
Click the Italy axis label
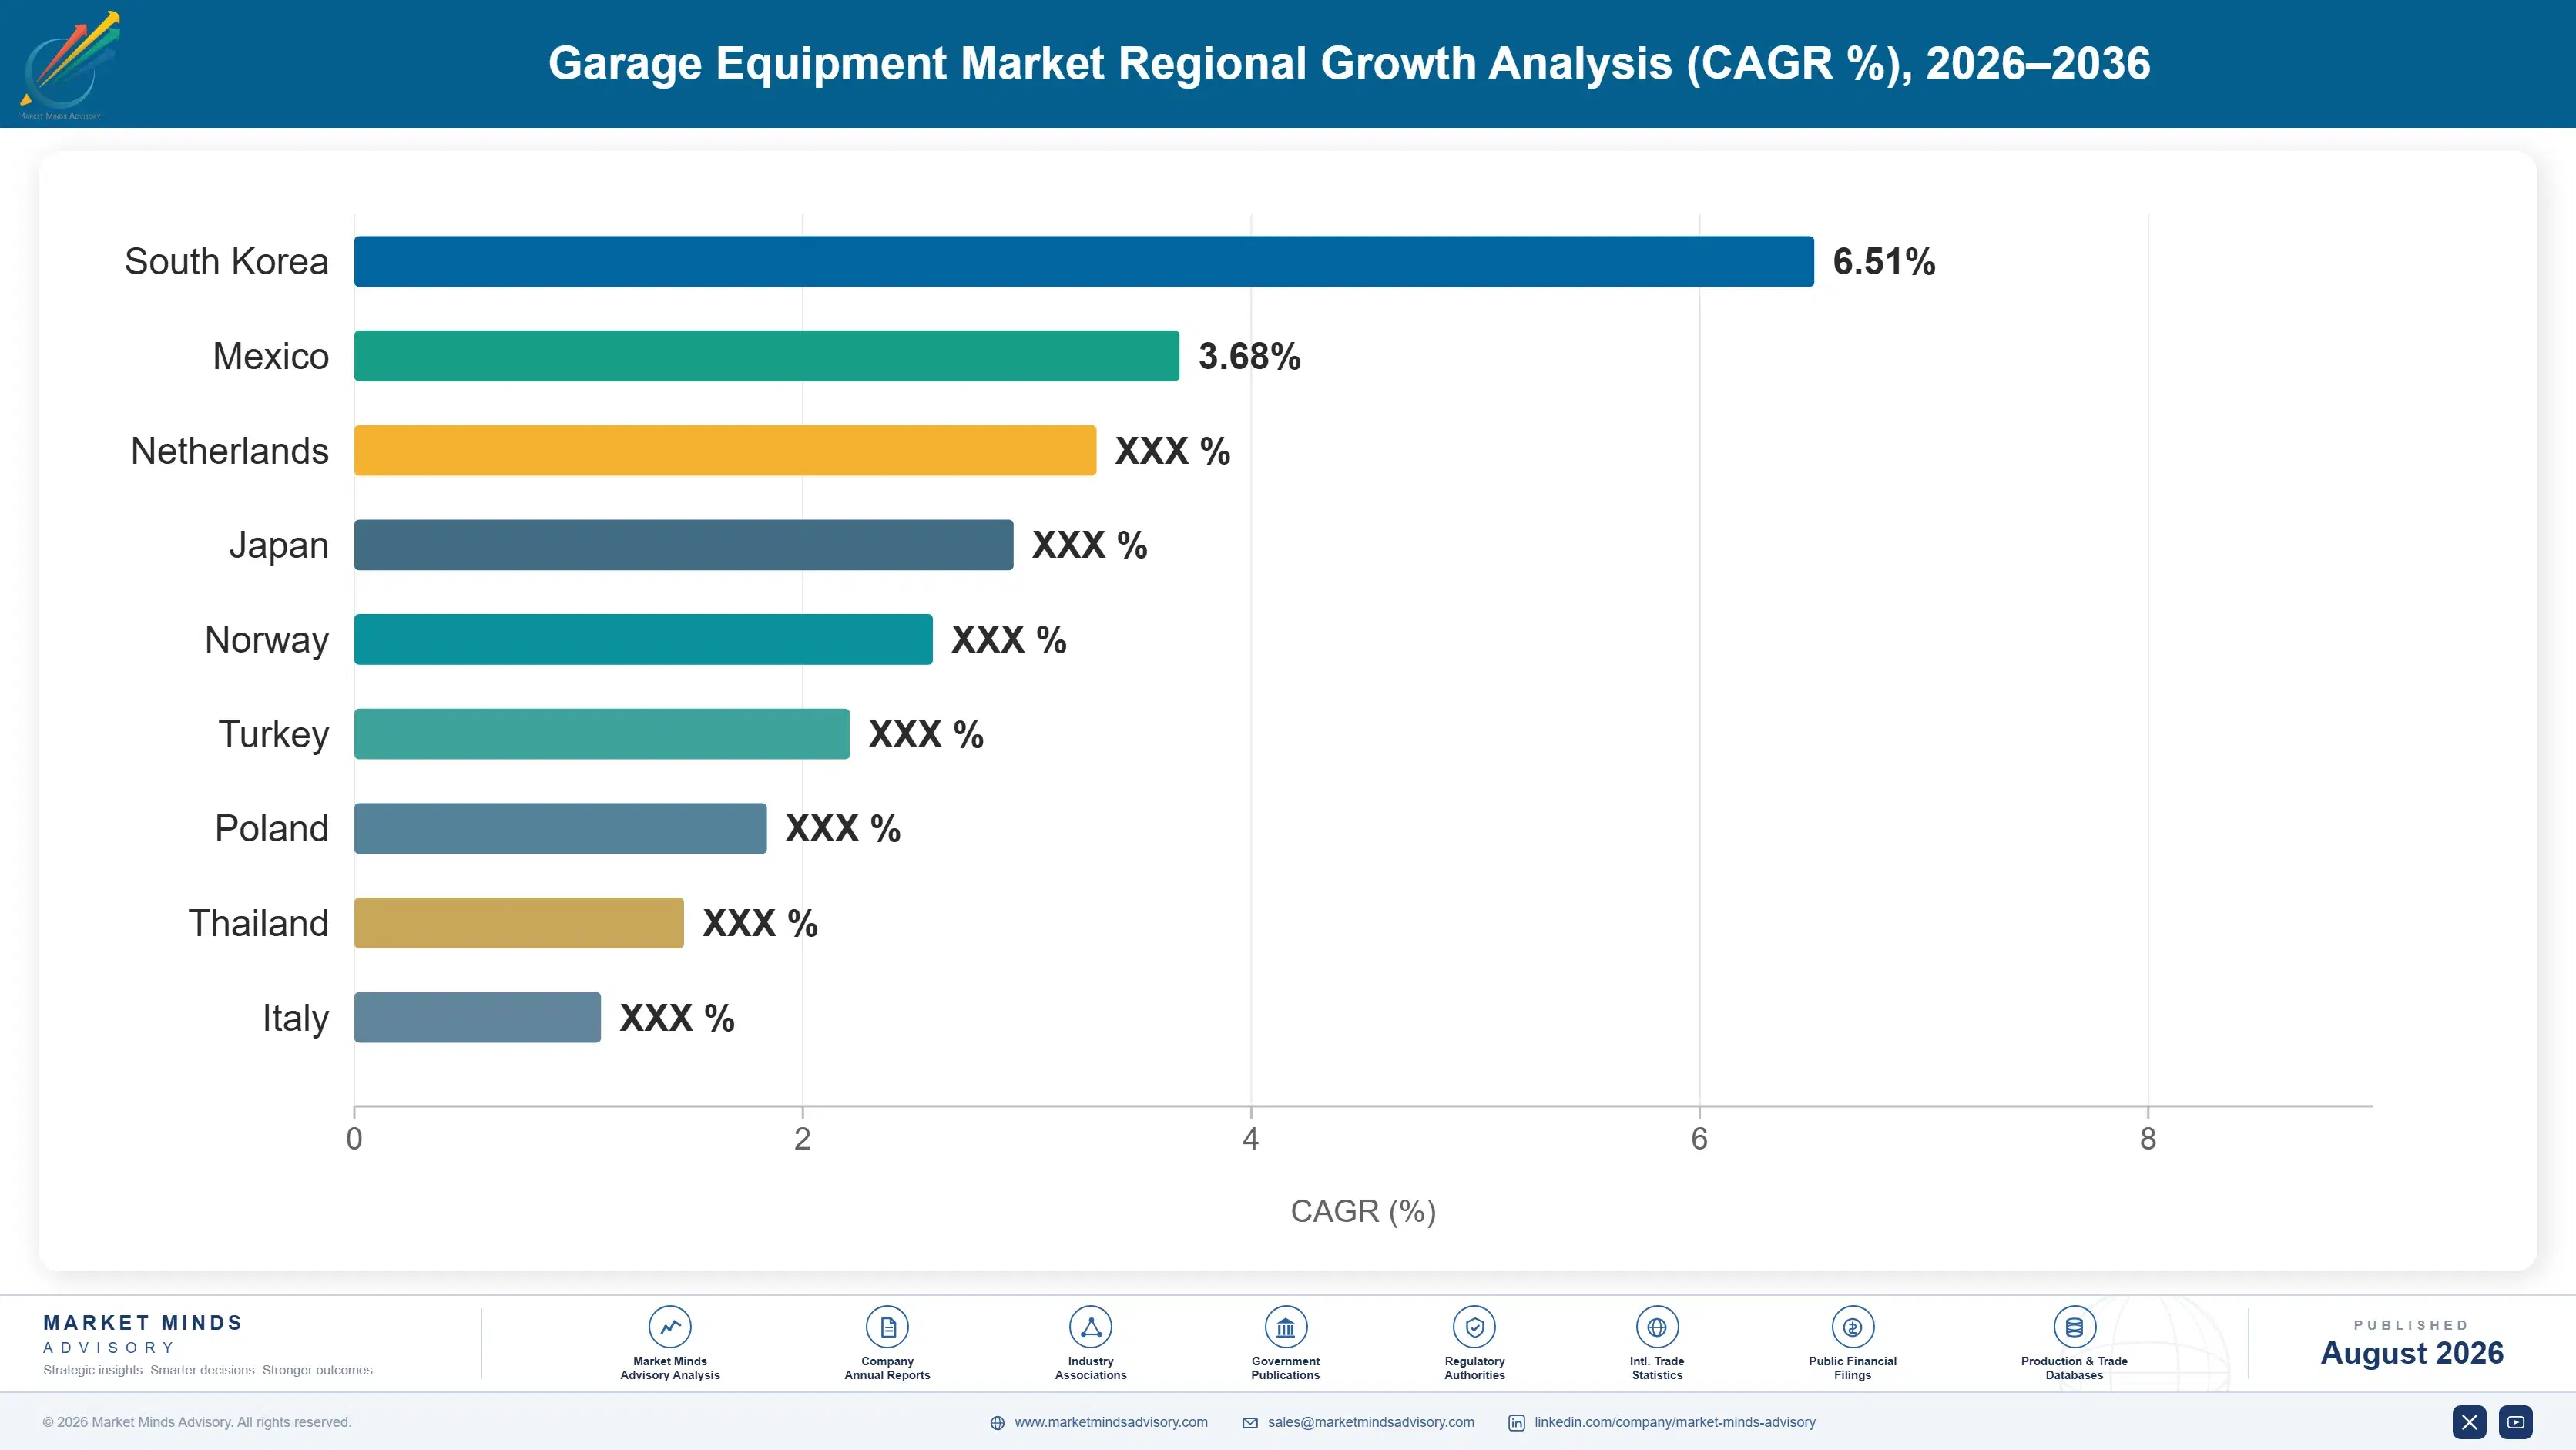point(296,1018)
